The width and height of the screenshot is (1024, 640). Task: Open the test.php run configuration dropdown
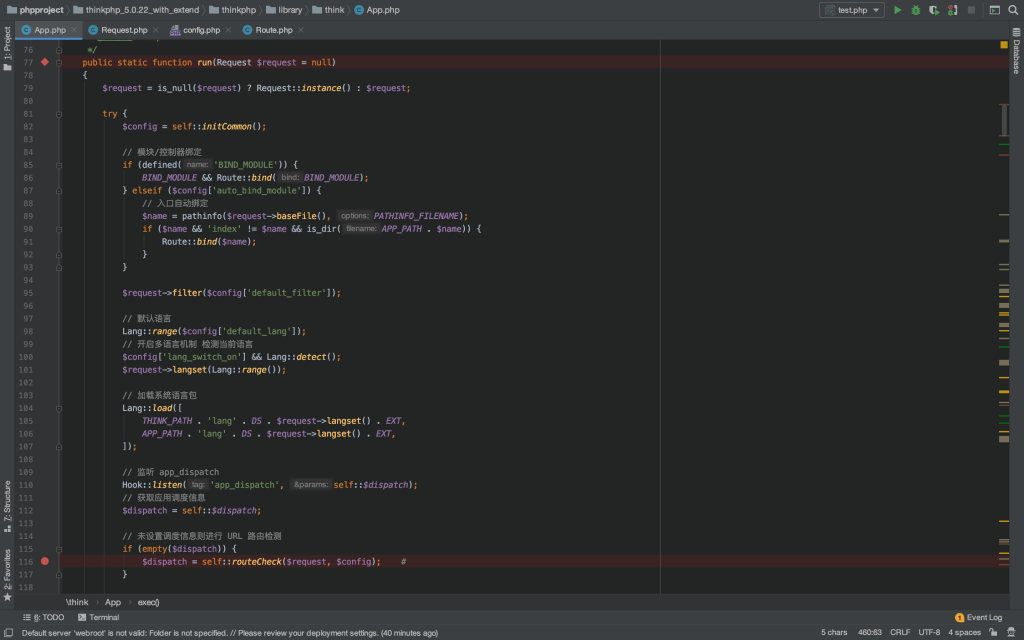click(851, 10)
